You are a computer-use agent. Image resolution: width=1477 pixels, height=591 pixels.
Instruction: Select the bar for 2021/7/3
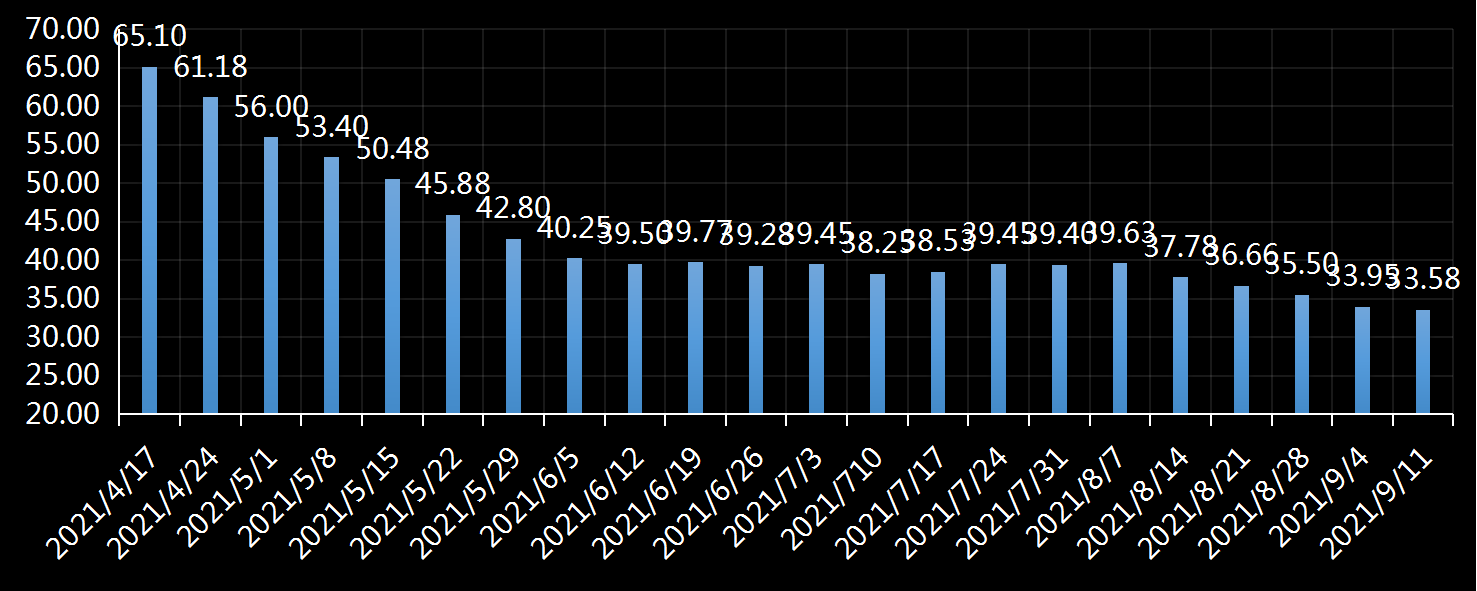(x=816, y=338)
